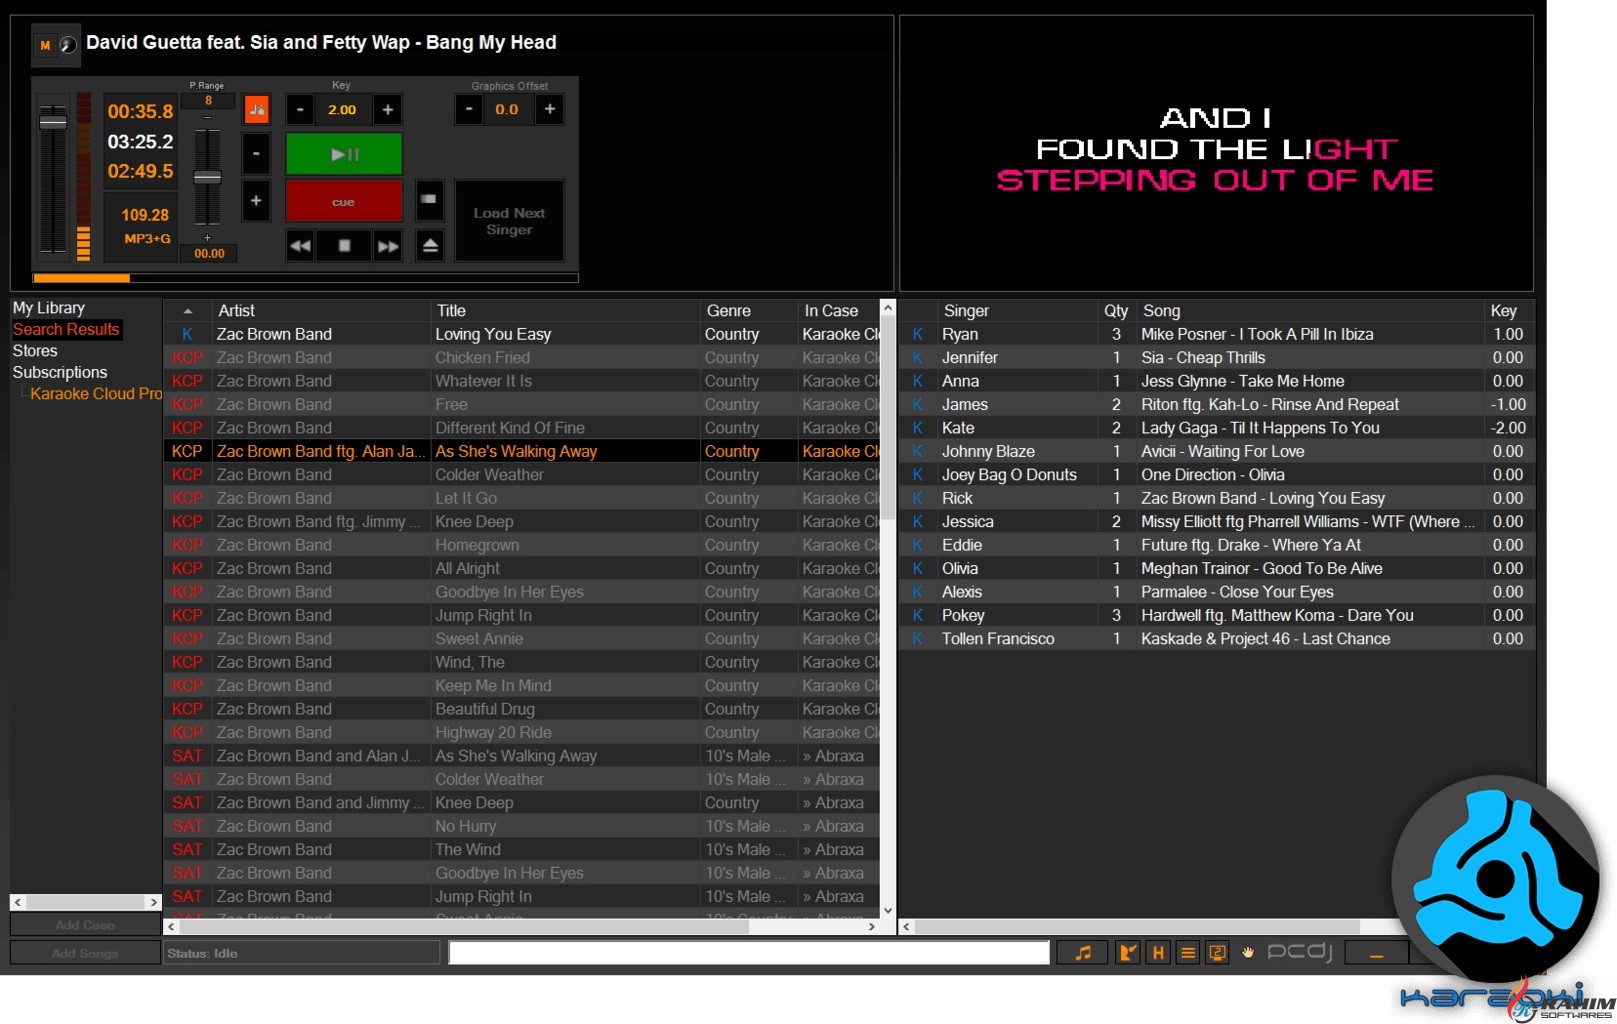
Task: Hit the red cue button
Action: tap(343, 201)
